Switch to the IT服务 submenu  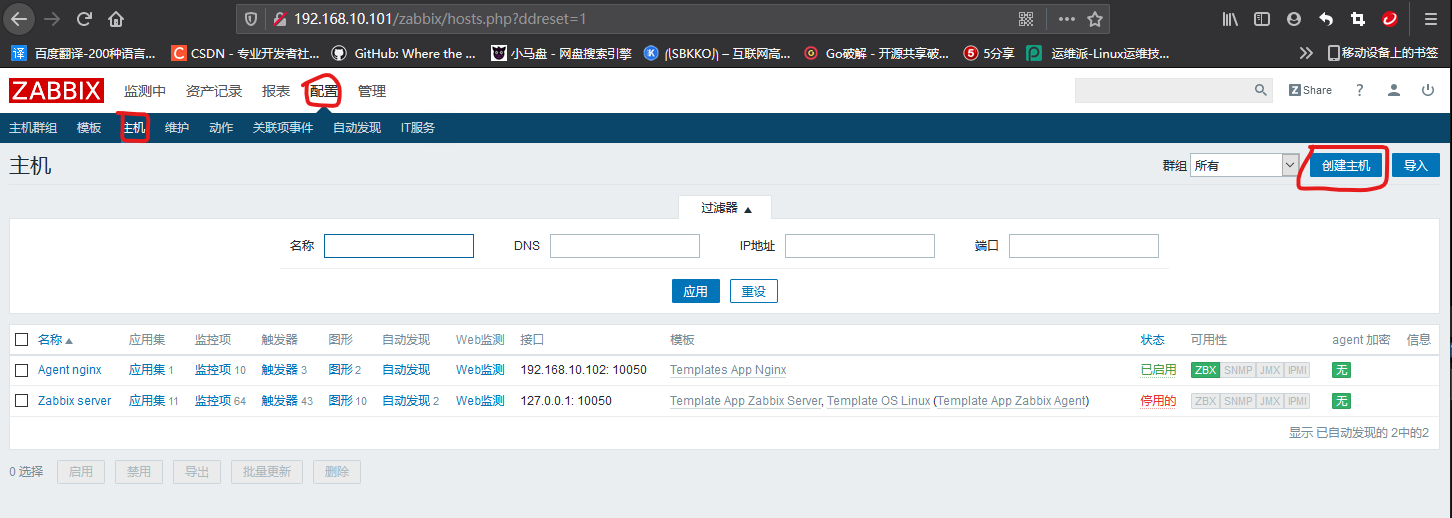[x=418, y=128]
